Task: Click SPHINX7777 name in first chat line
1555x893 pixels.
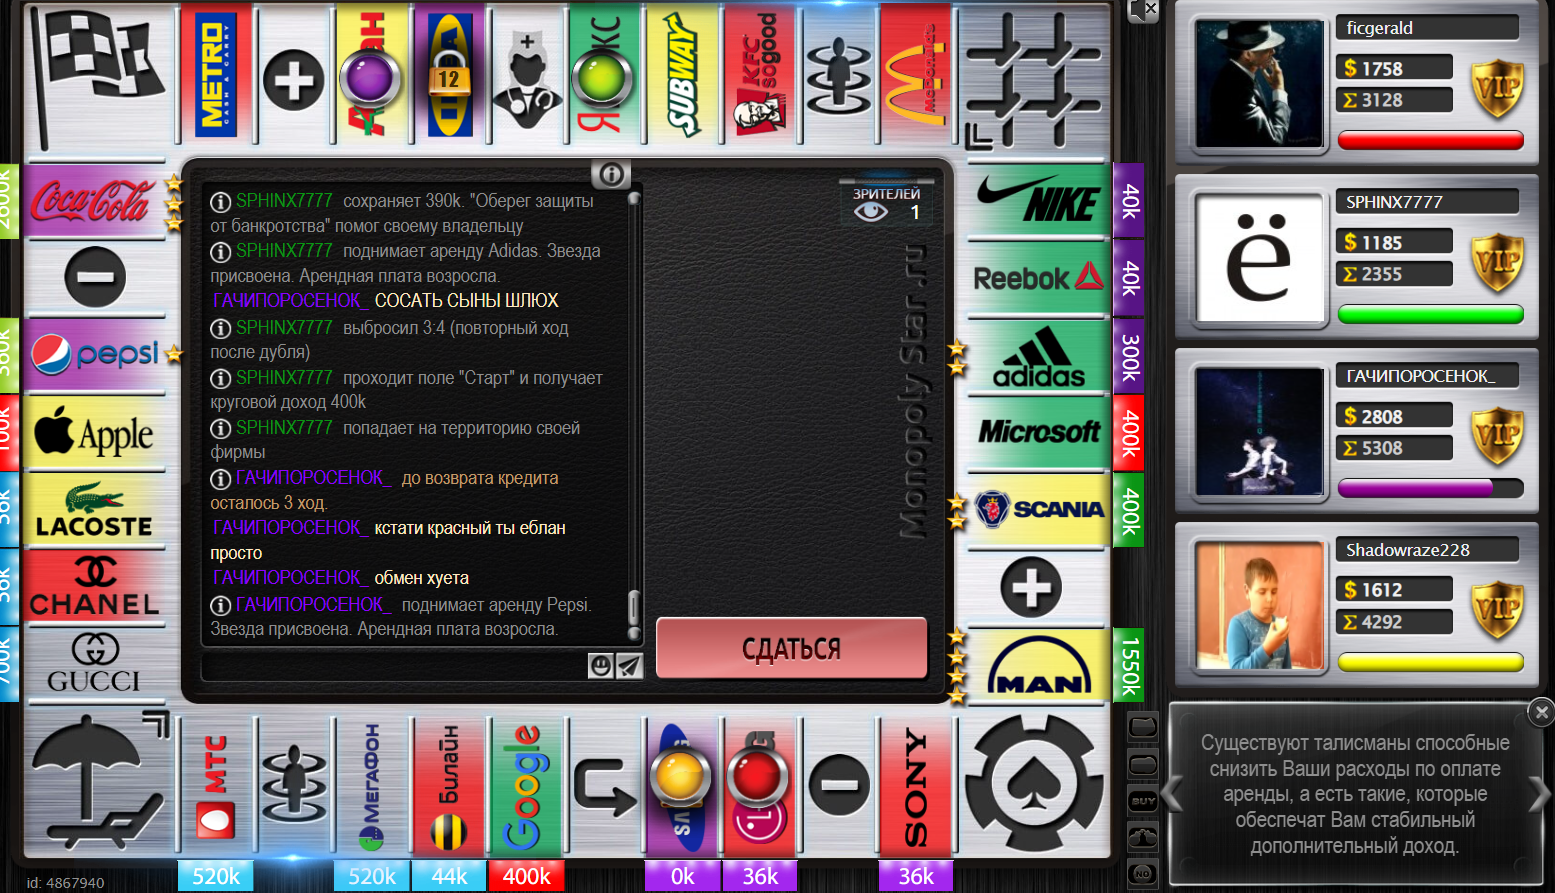Action: (284, 201)
